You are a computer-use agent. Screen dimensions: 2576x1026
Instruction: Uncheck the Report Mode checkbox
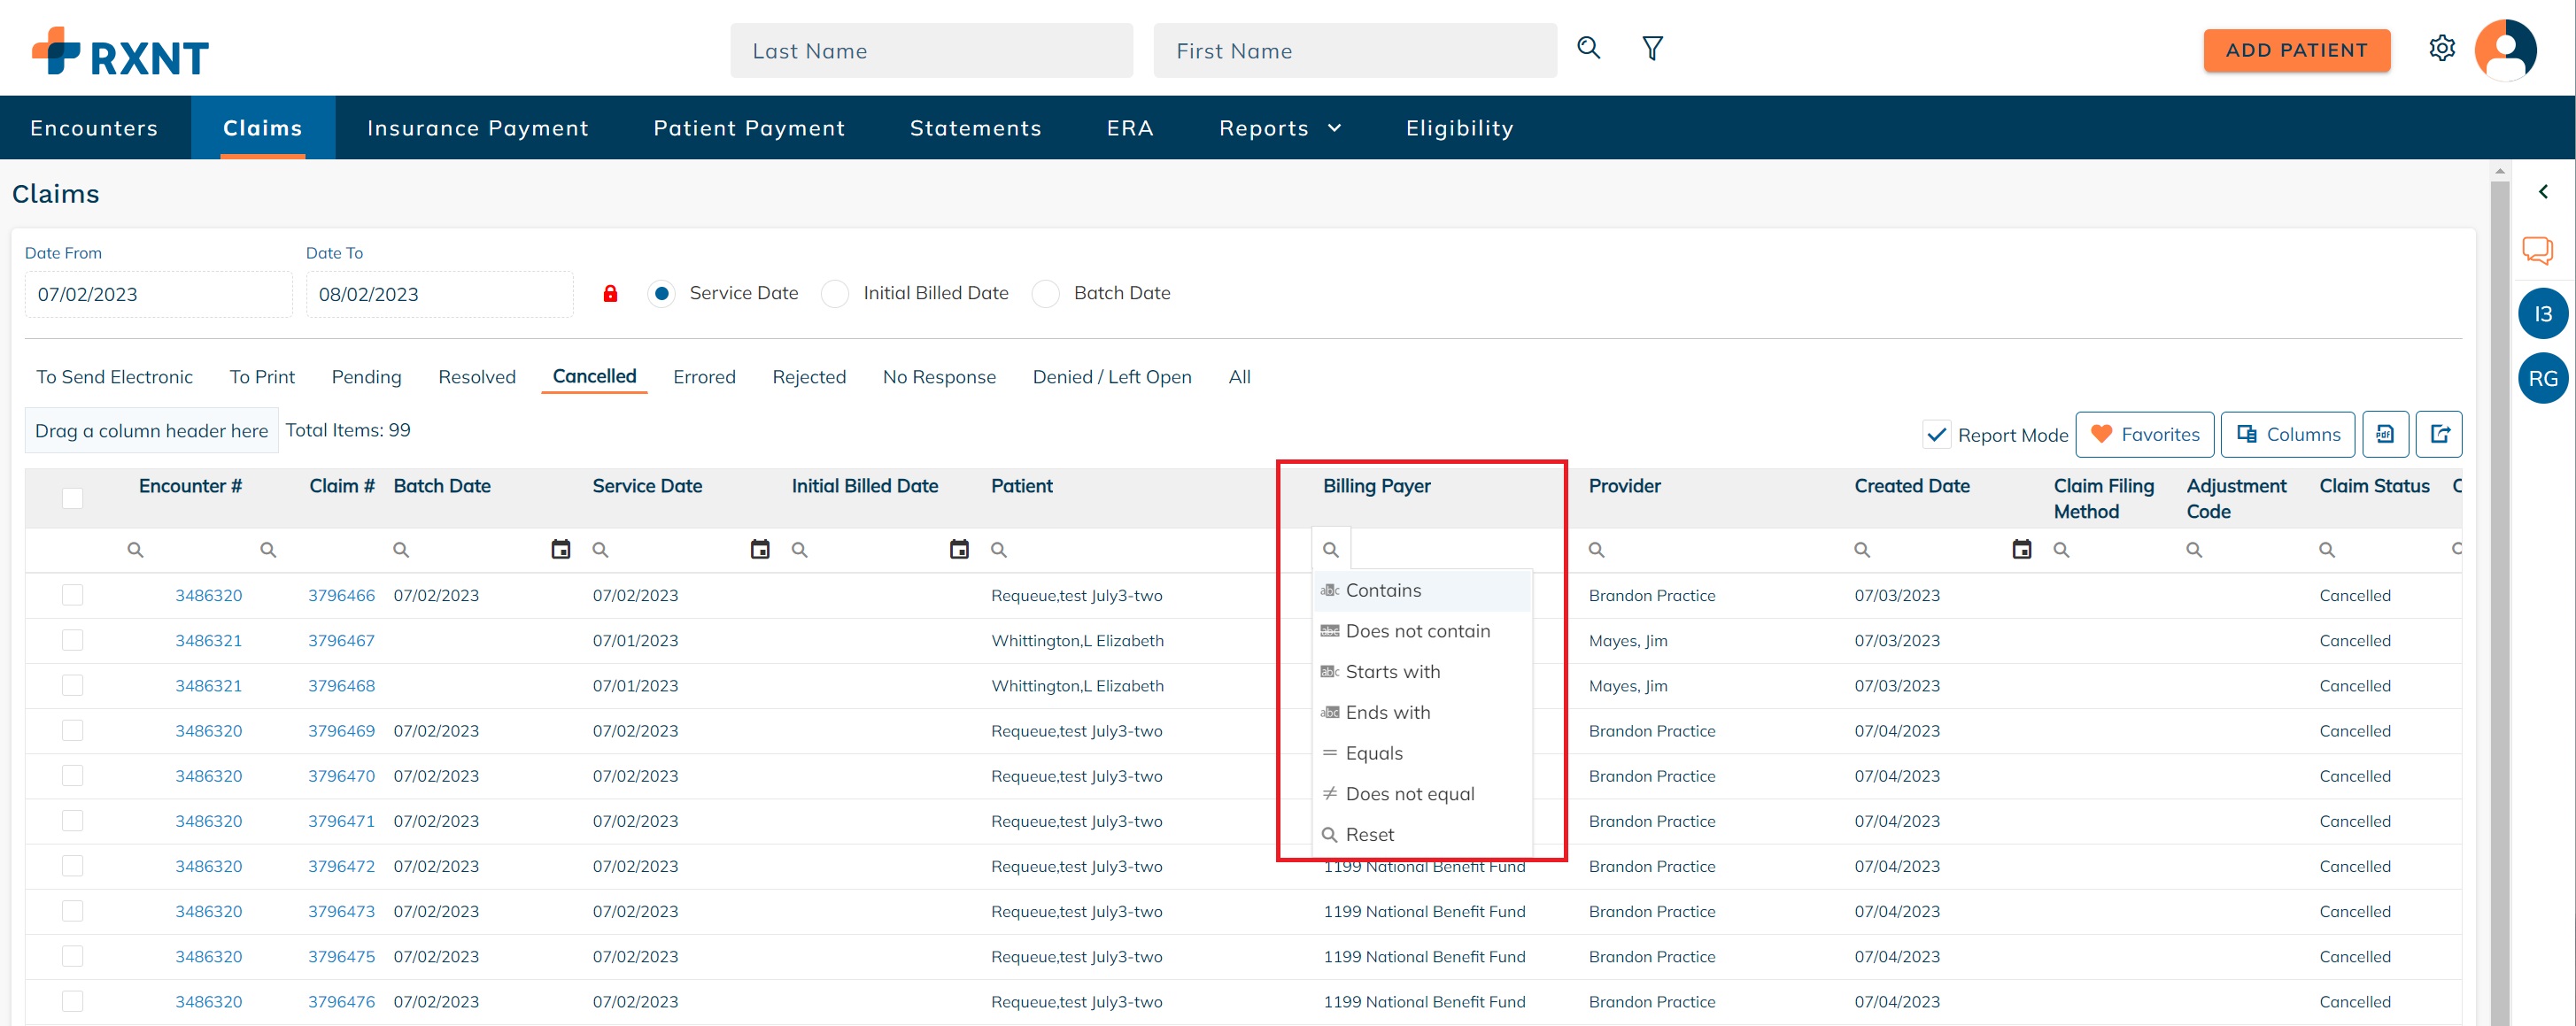point(1936,435)
